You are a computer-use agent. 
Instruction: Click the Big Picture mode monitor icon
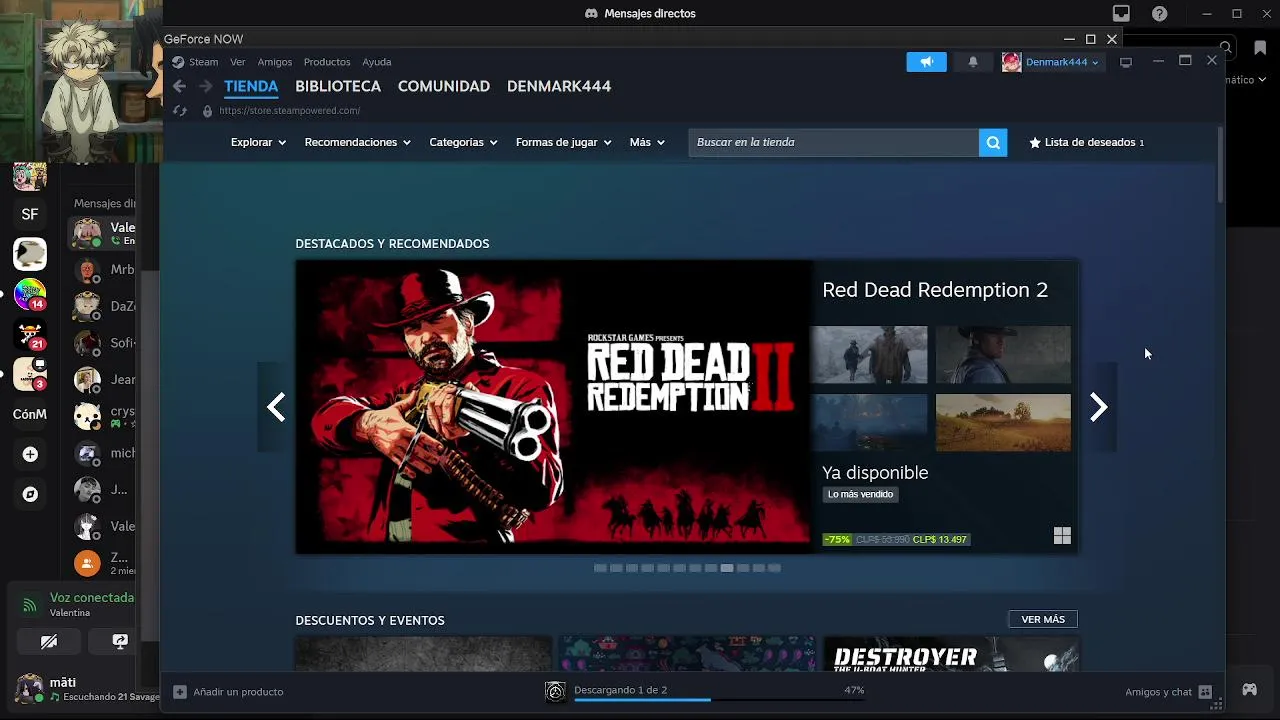coord(1126,62)
